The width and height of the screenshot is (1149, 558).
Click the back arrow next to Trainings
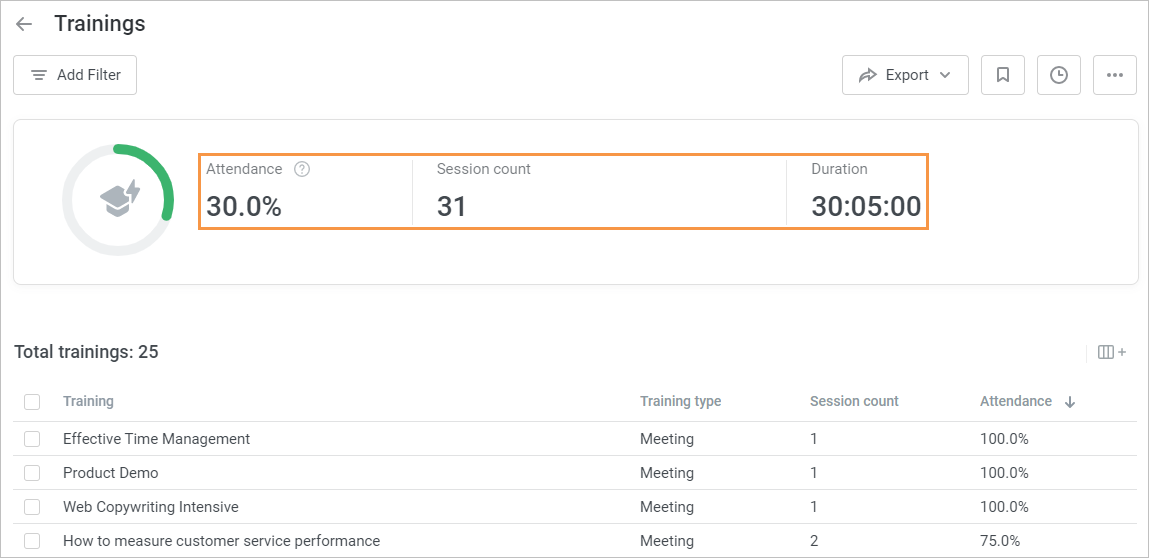(x=24, y=24)
